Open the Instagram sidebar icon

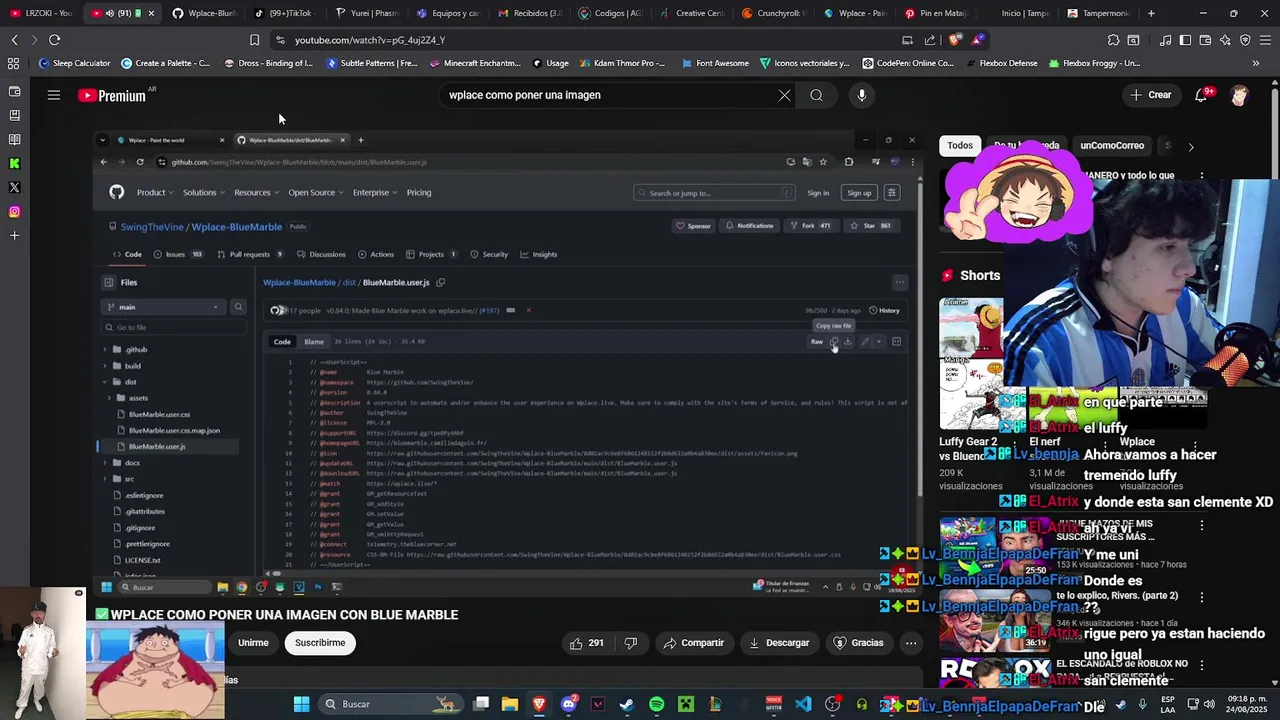tap(14, 211)
